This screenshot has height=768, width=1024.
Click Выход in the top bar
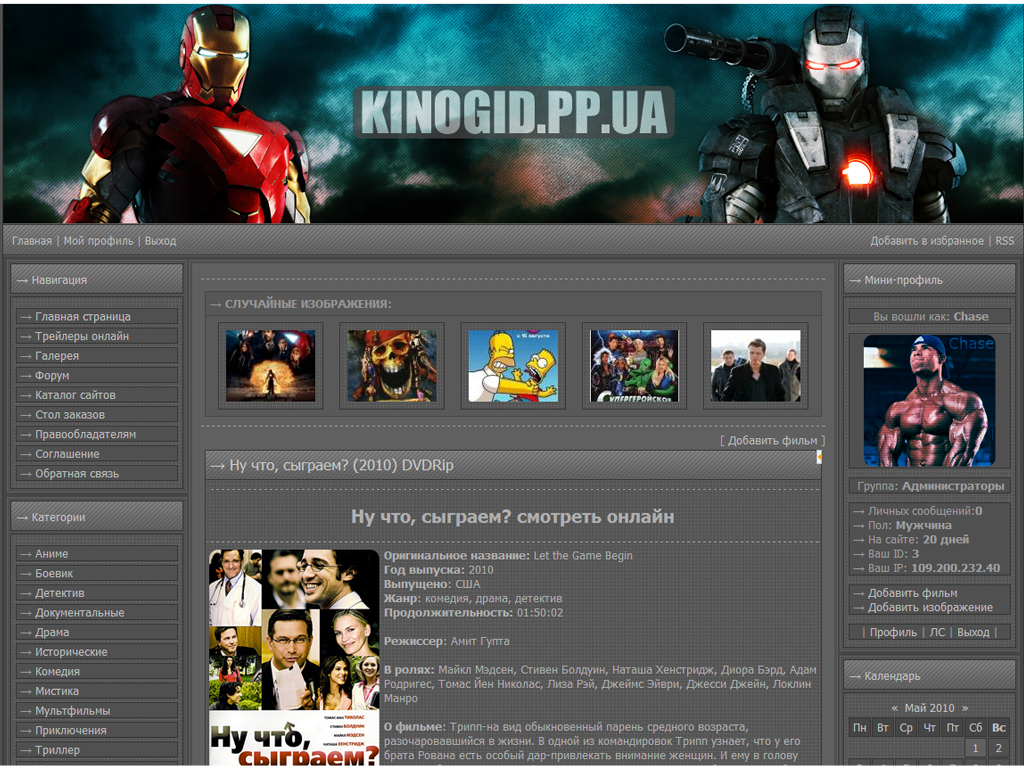pos(161,241)
